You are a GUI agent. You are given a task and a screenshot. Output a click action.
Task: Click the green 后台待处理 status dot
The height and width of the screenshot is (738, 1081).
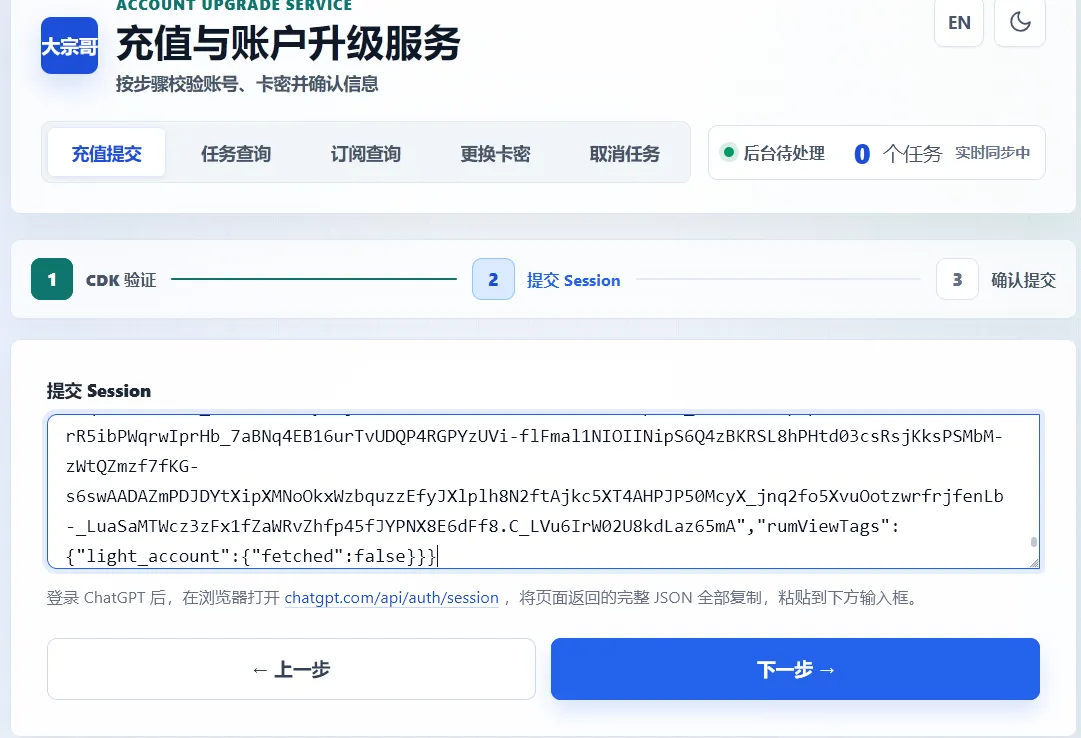click(x=728, y=152)
